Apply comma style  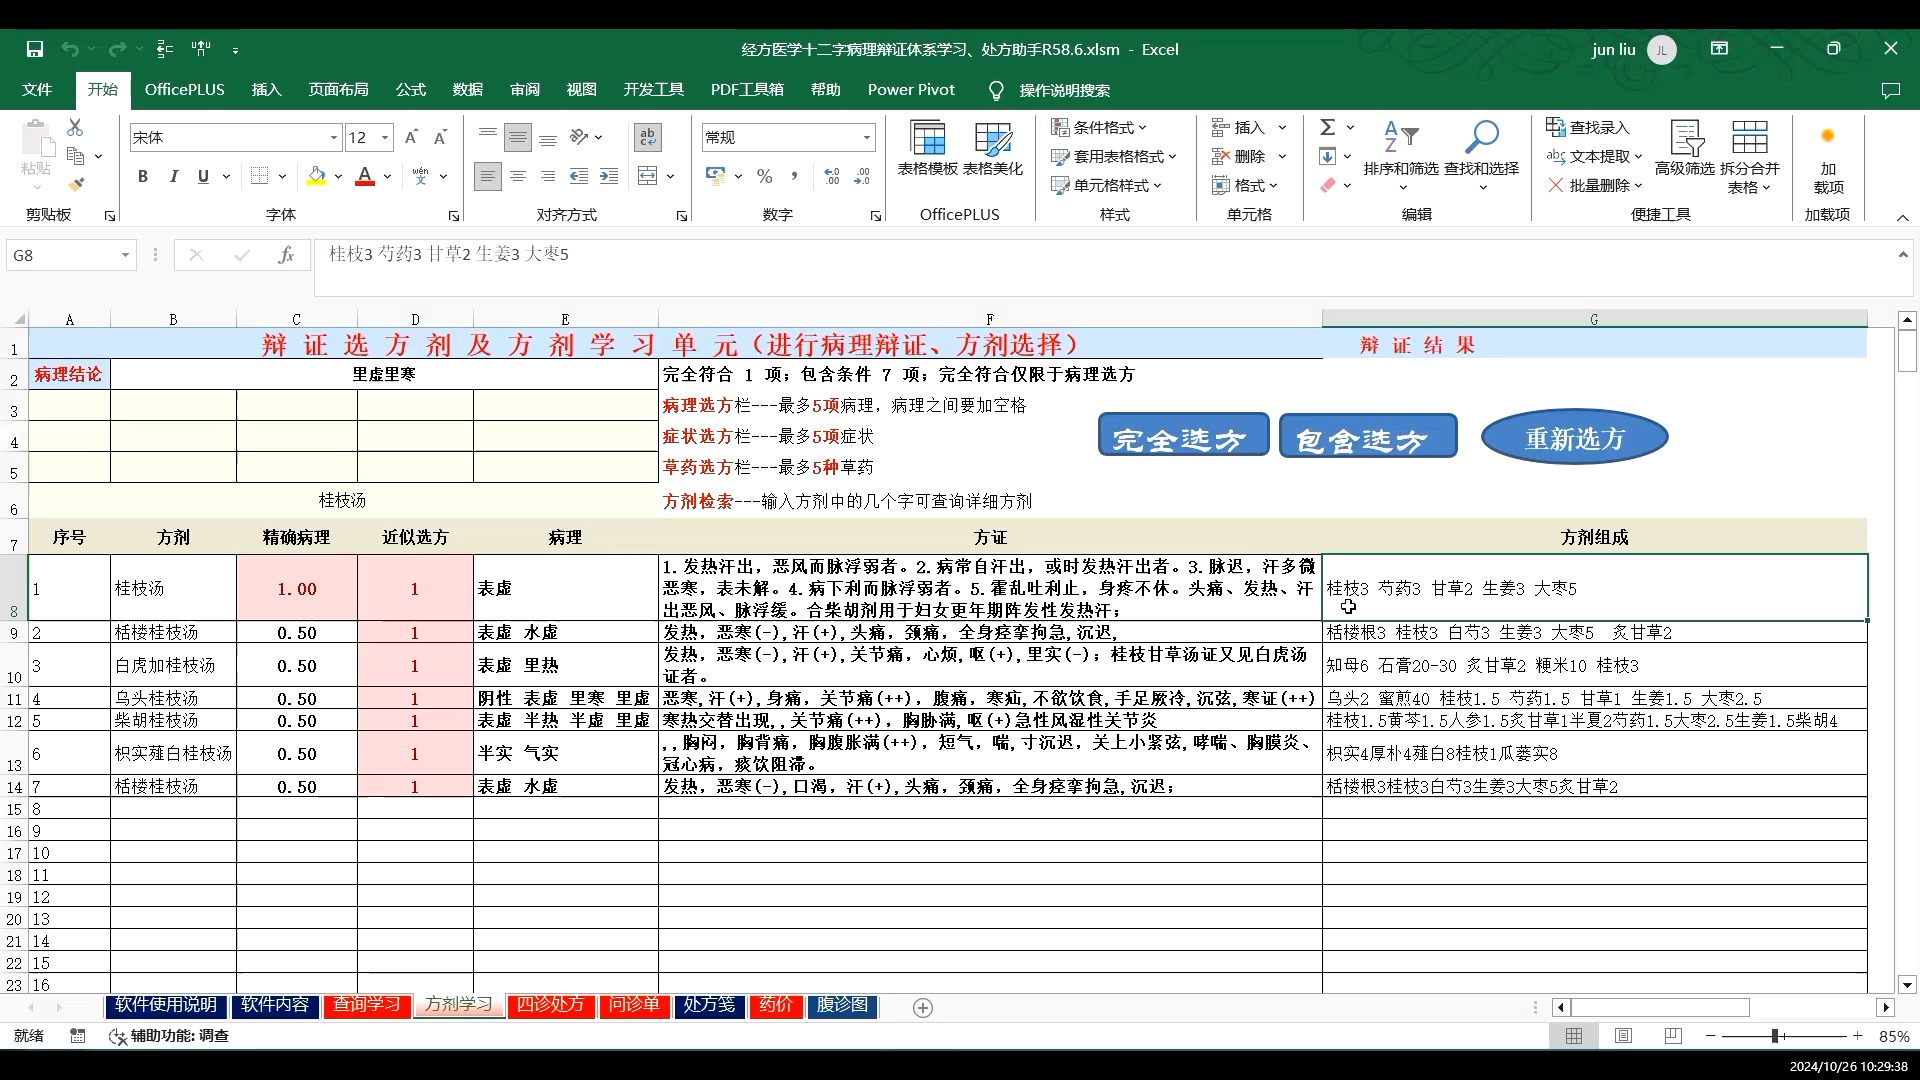click(795, 177)
